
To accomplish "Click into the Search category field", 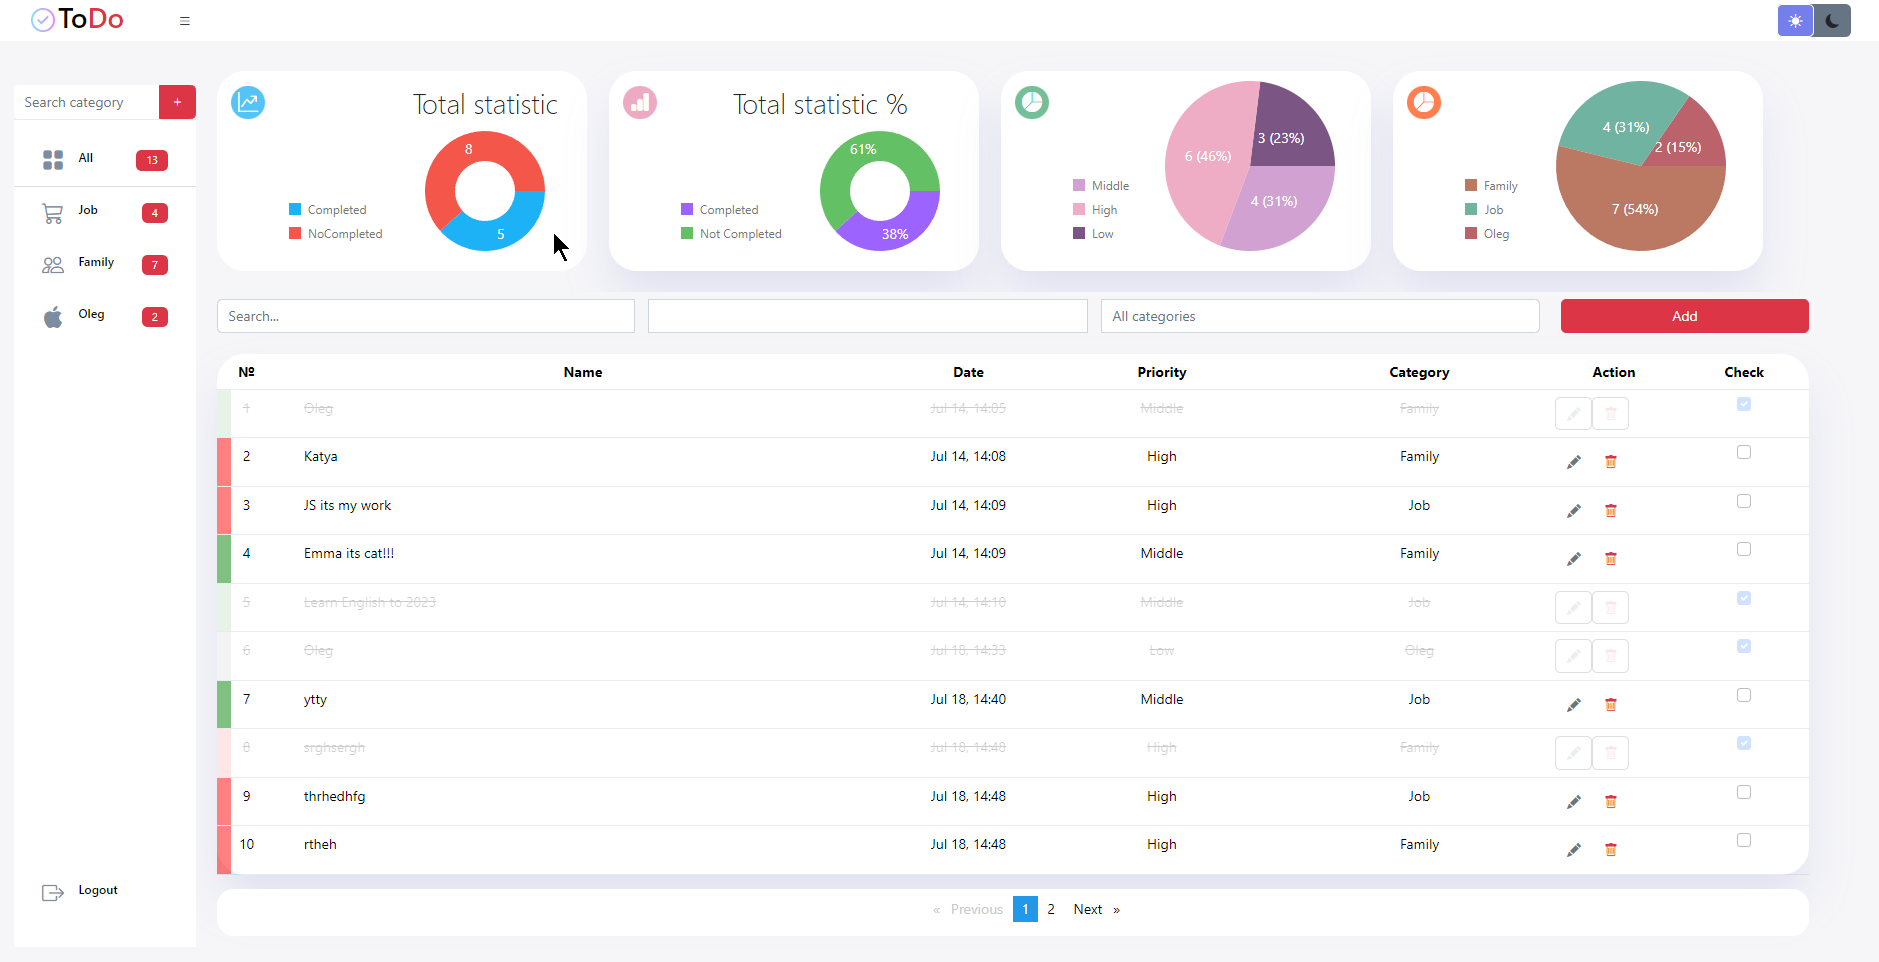I will click(86, 102).
